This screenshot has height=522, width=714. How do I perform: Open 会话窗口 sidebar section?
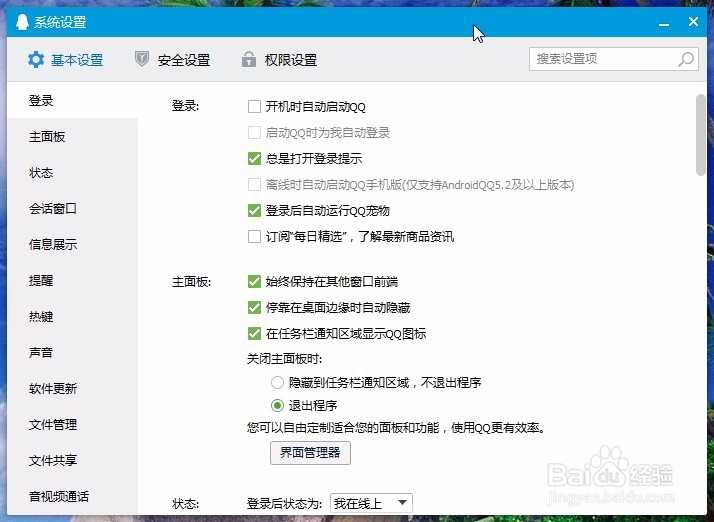(x=72, y=208)
